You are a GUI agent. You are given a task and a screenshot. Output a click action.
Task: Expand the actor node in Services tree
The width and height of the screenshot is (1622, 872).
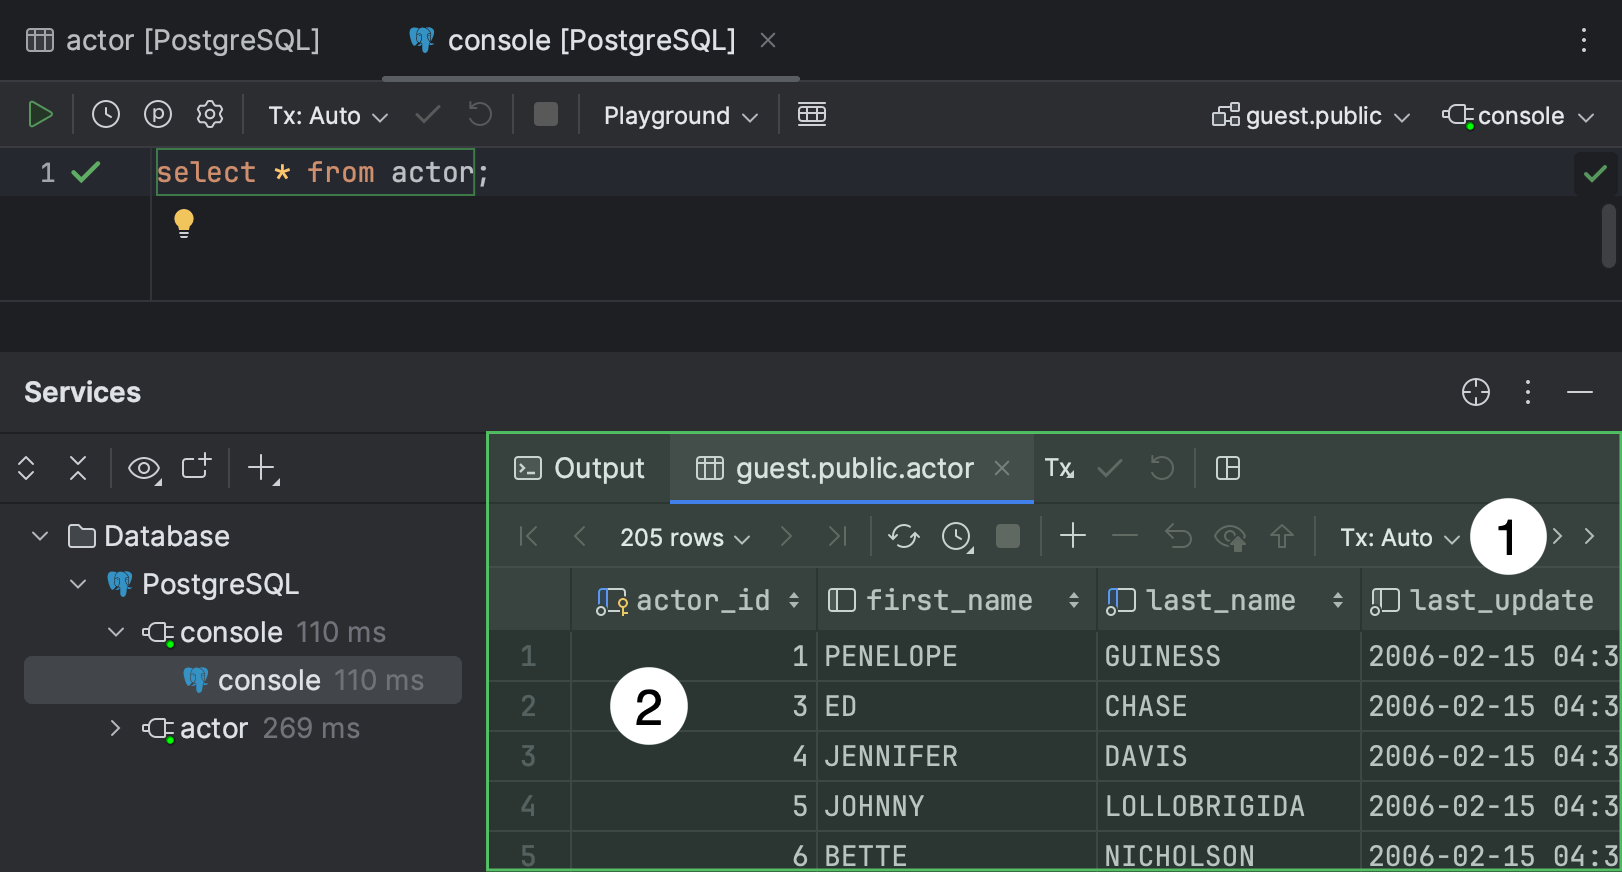(115, 728)
